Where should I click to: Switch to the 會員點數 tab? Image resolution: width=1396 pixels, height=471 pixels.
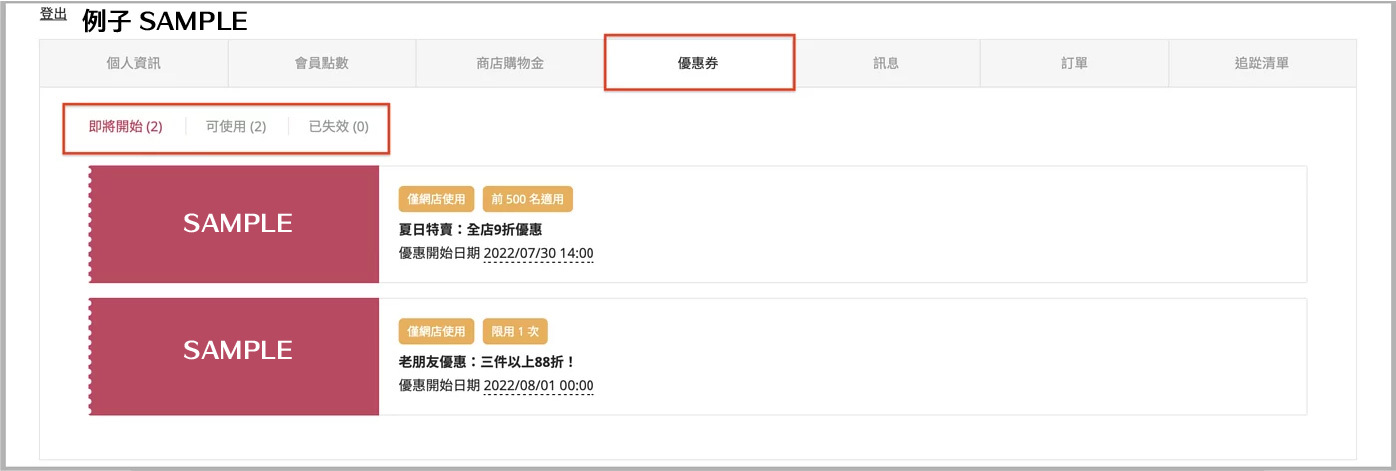coord(321,63)
